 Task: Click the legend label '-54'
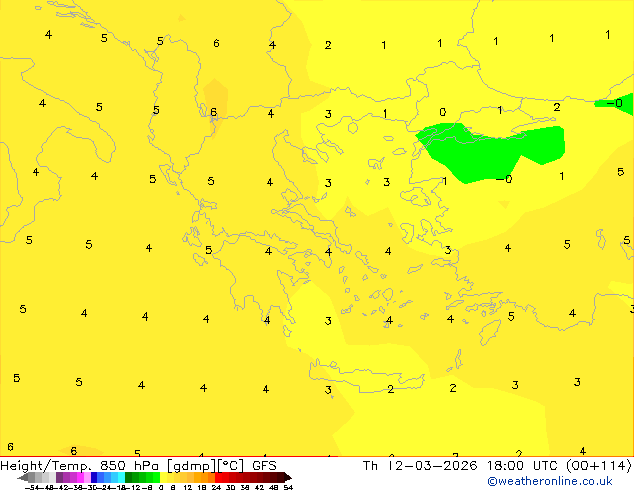[x=32, y=487]
